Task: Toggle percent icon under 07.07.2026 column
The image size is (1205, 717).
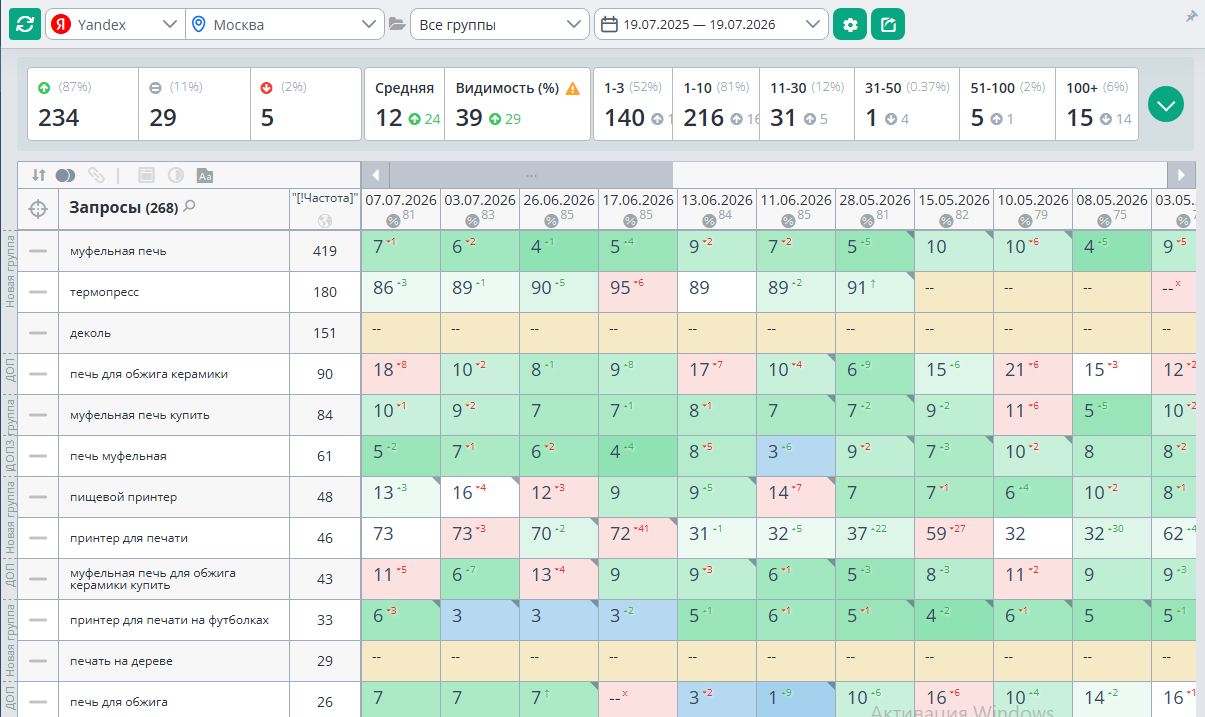Action: point(393,221)
